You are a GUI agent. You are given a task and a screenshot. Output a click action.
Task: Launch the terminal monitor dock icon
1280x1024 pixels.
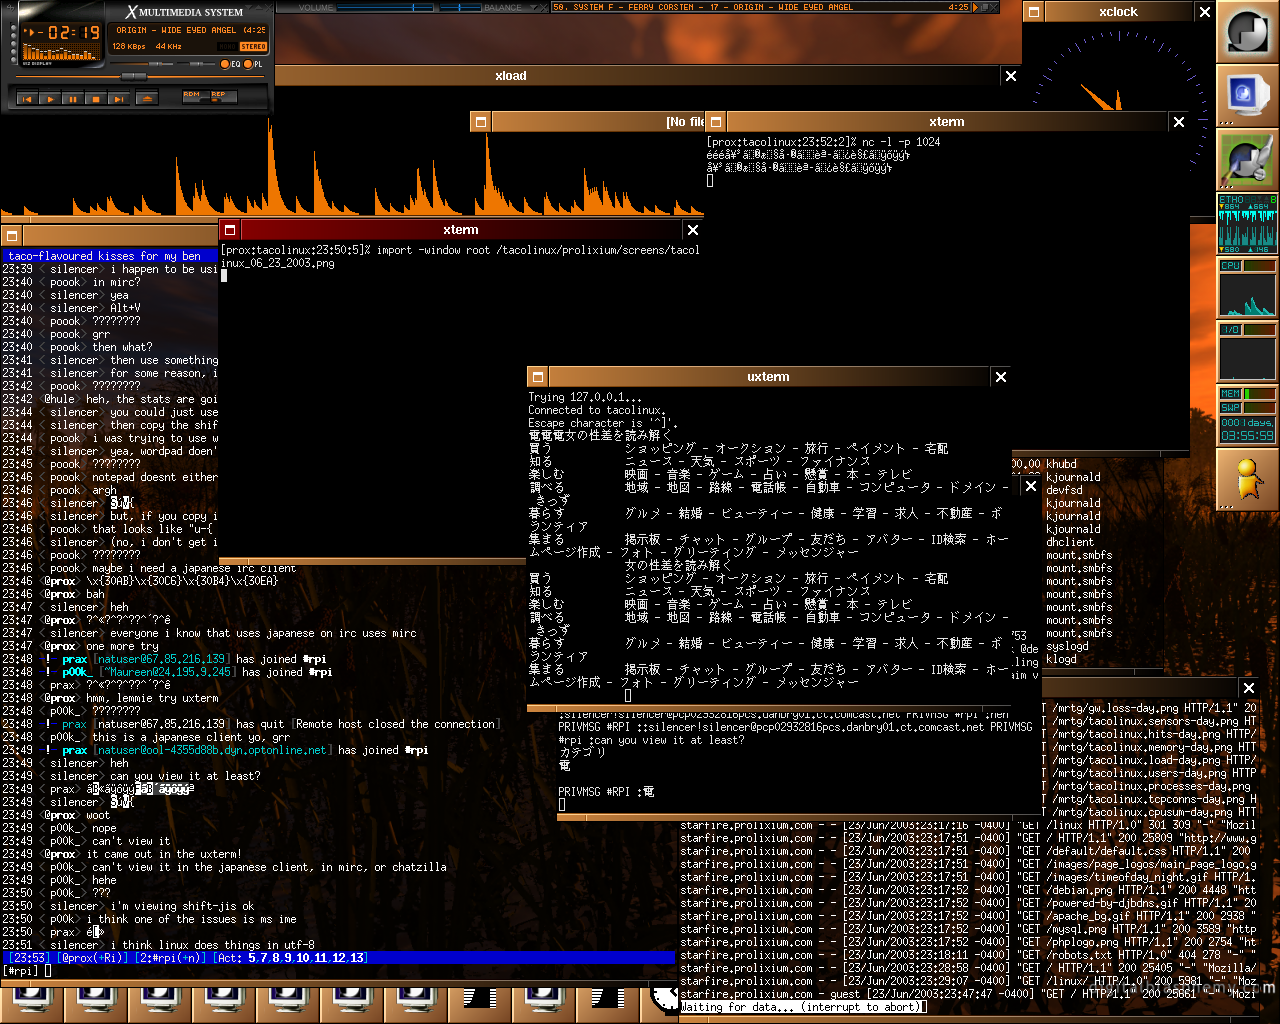coord(1247,96)
